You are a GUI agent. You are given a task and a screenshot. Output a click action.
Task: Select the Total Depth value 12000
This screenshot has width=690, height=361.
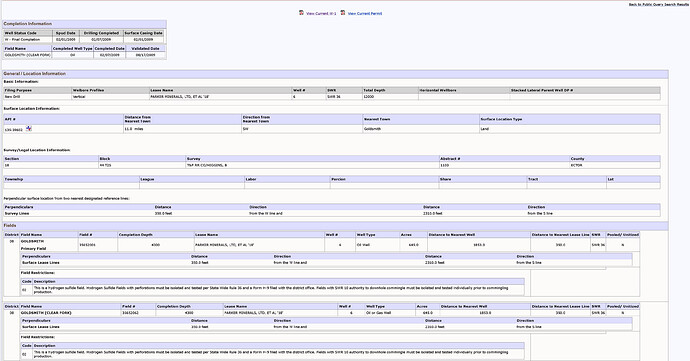pos(390,96)
